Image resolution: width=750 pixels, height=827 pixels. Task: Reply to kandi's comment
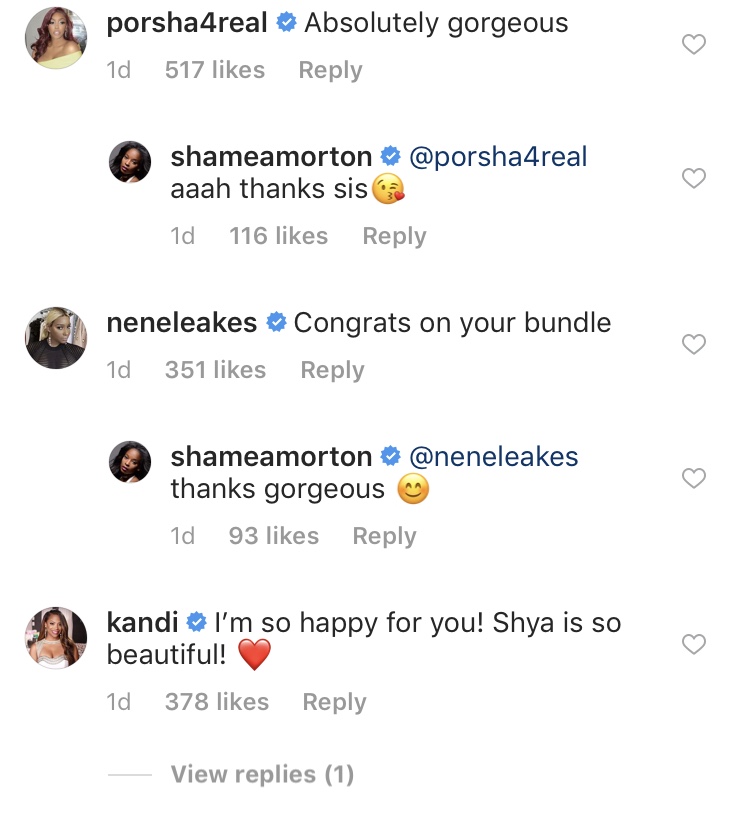click(x=334, y=702)
